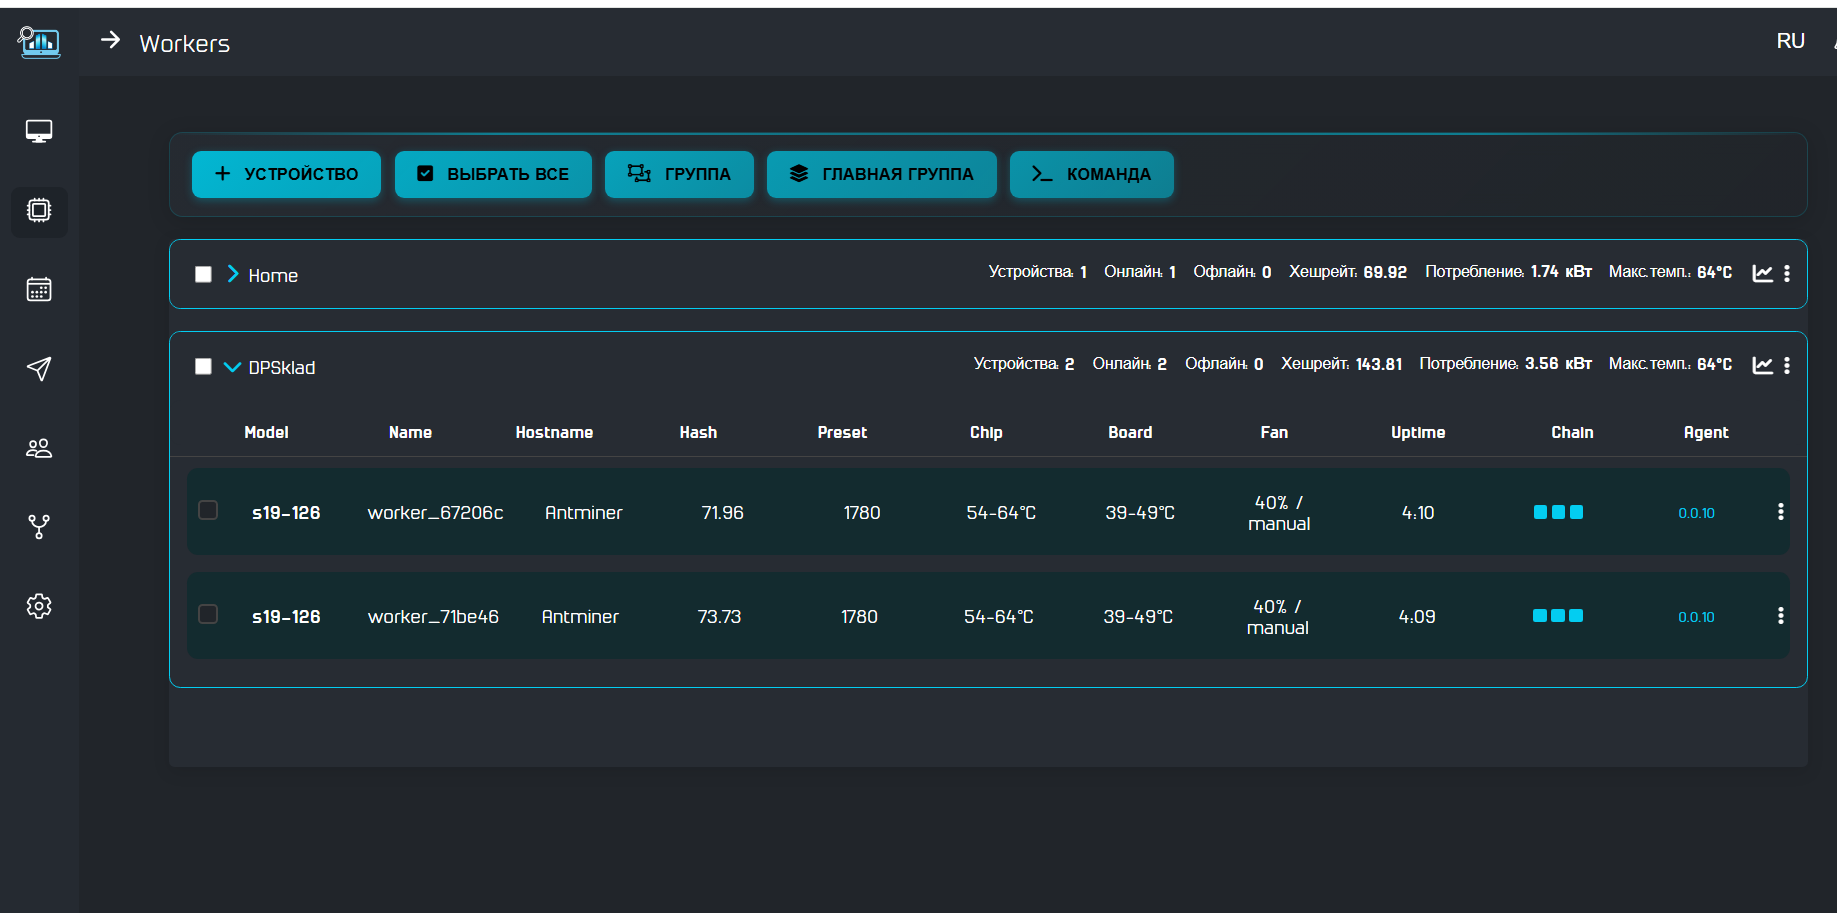The width and height of the screenshot is (1837, 913).
Task: Open the paper plane notifications icon
Action: (39, 369)
